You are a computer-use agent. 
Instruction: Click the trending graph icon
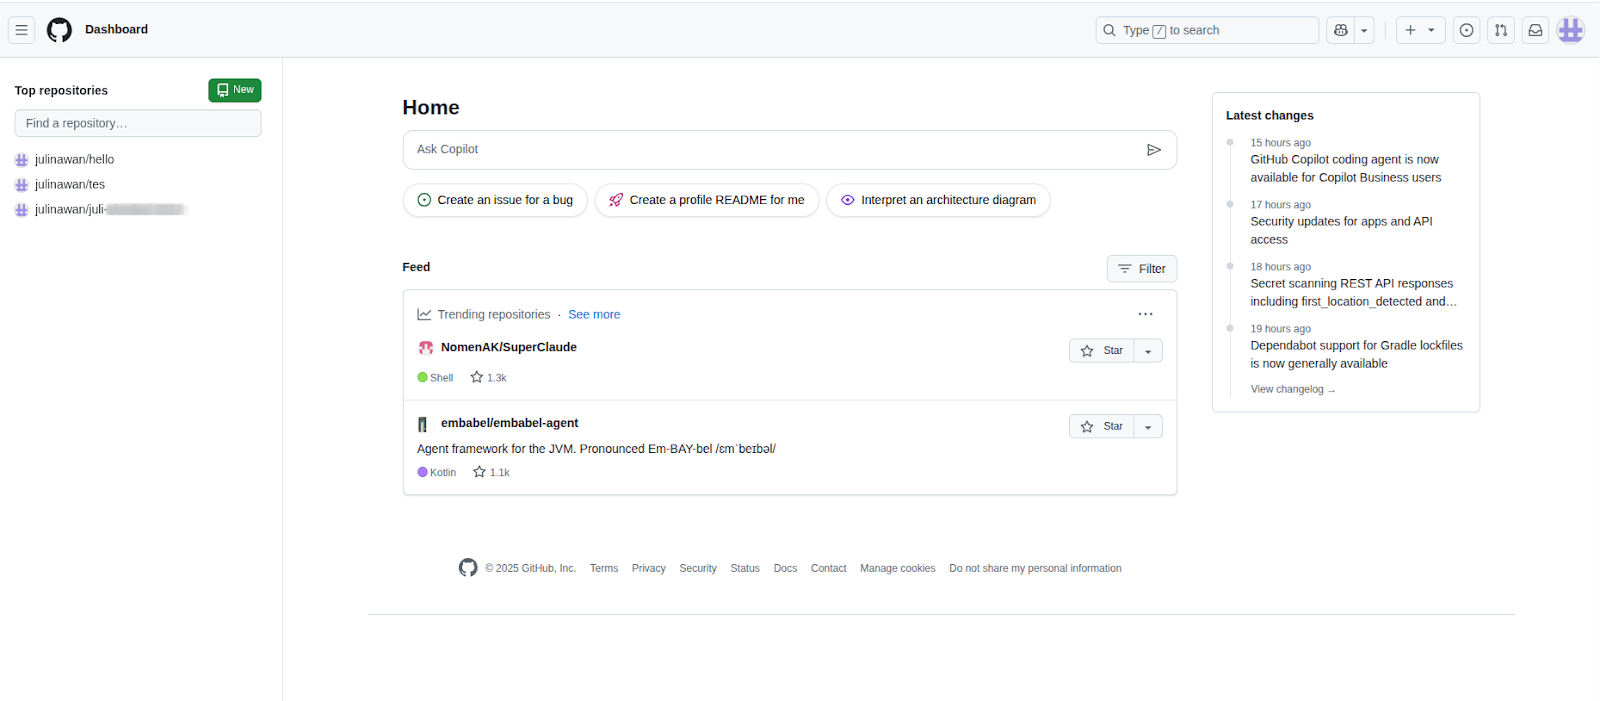[424, 314]
